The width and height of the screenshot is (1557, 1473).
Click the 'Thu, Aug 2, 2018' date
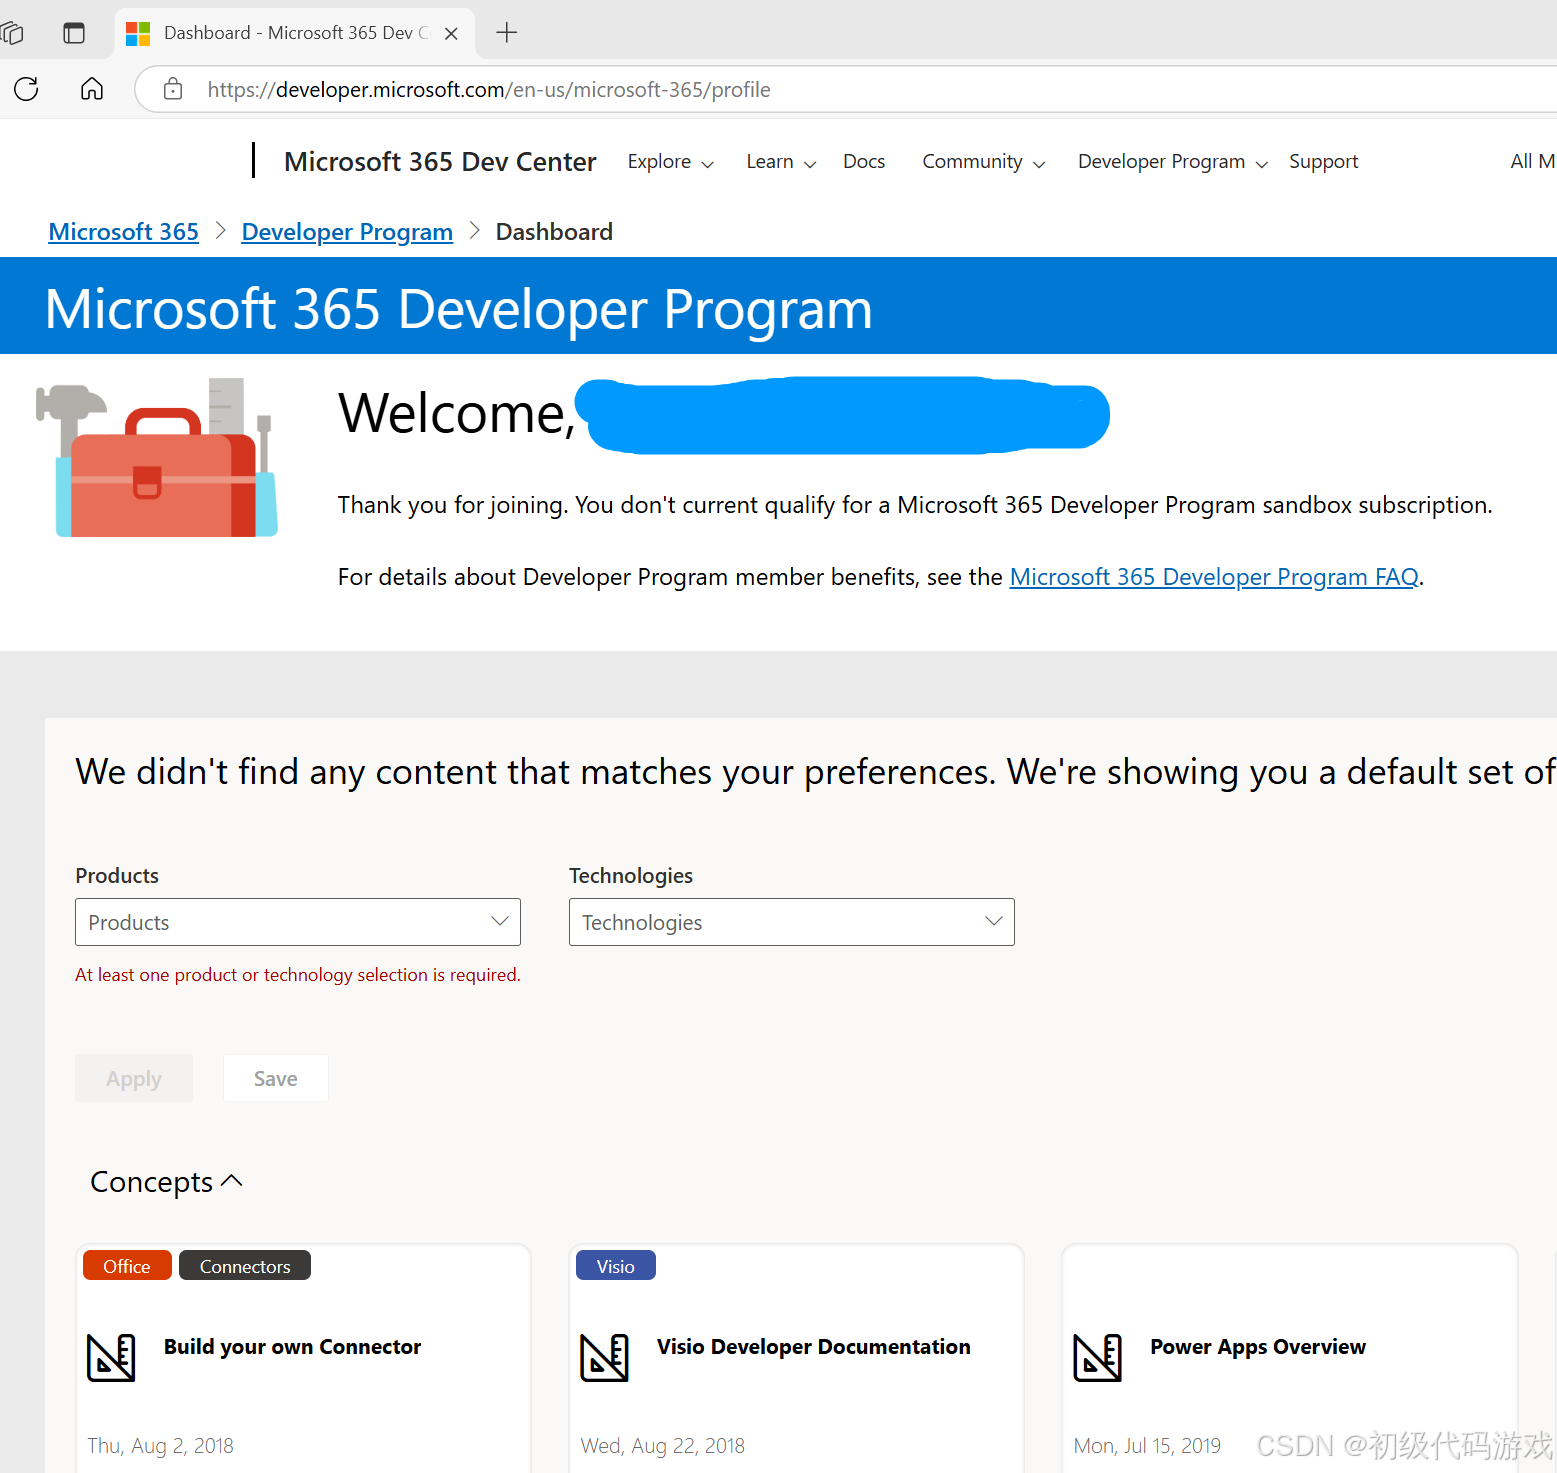point(160,1446)
